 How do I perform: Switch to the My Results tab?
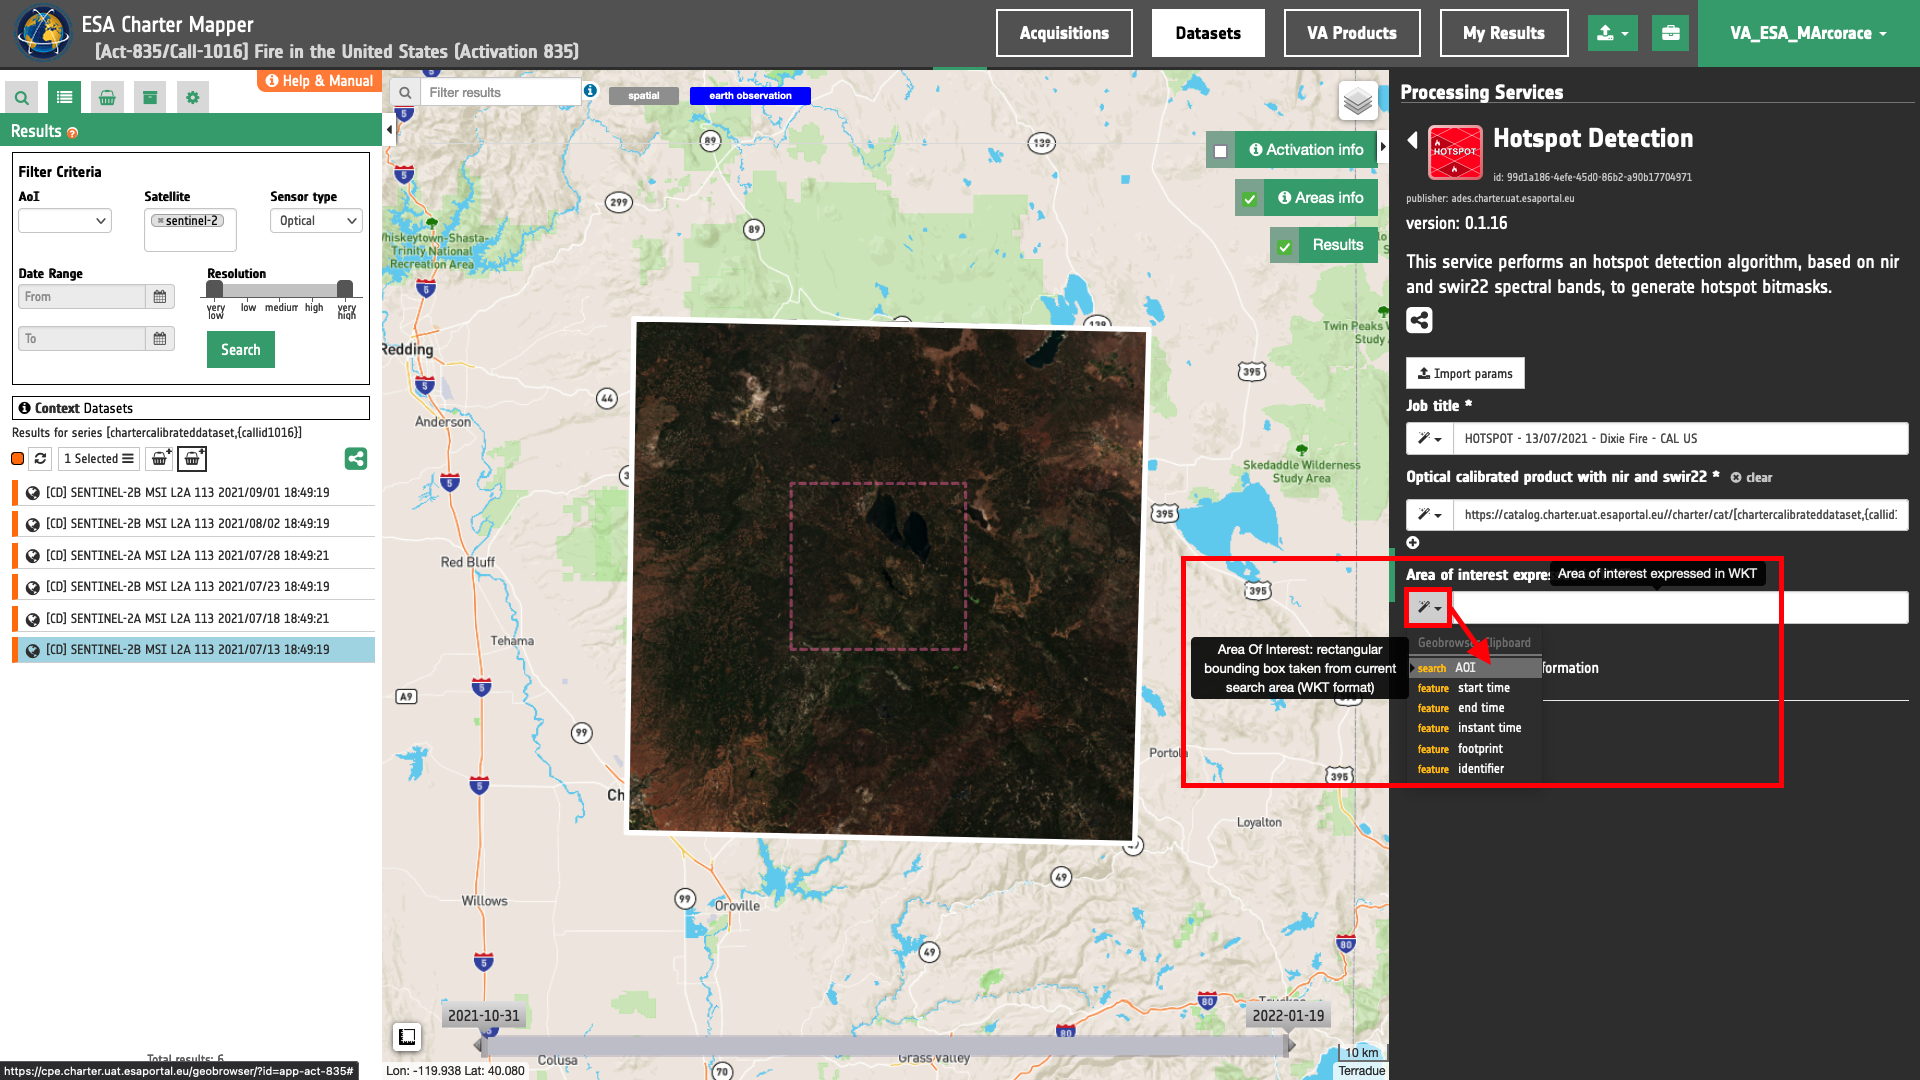(1504, 33)
